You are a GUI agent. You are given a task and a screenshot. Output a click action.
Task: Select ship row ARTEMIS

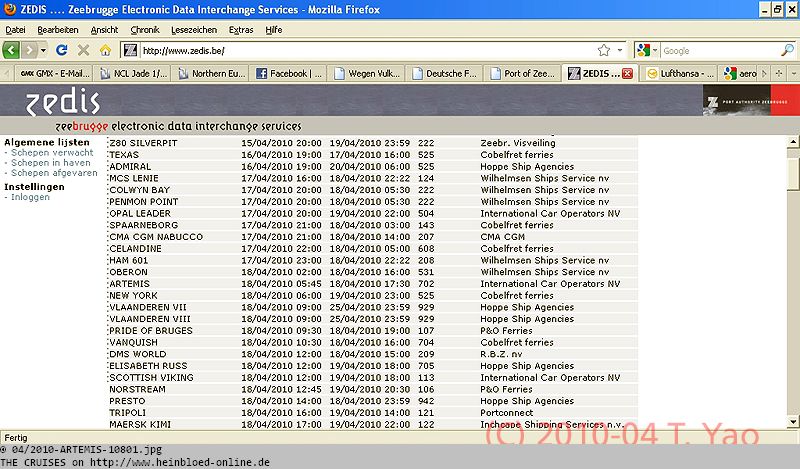click(x=372, y=284)
